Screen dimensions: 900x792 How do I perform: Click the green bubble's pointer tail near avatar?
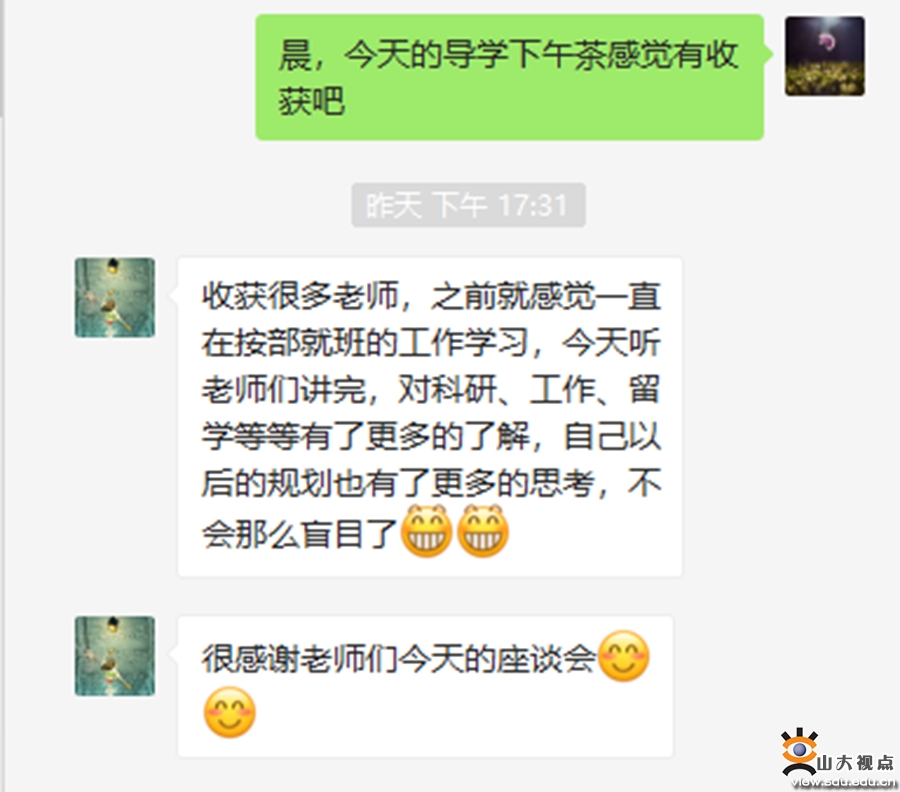(768, 54)
